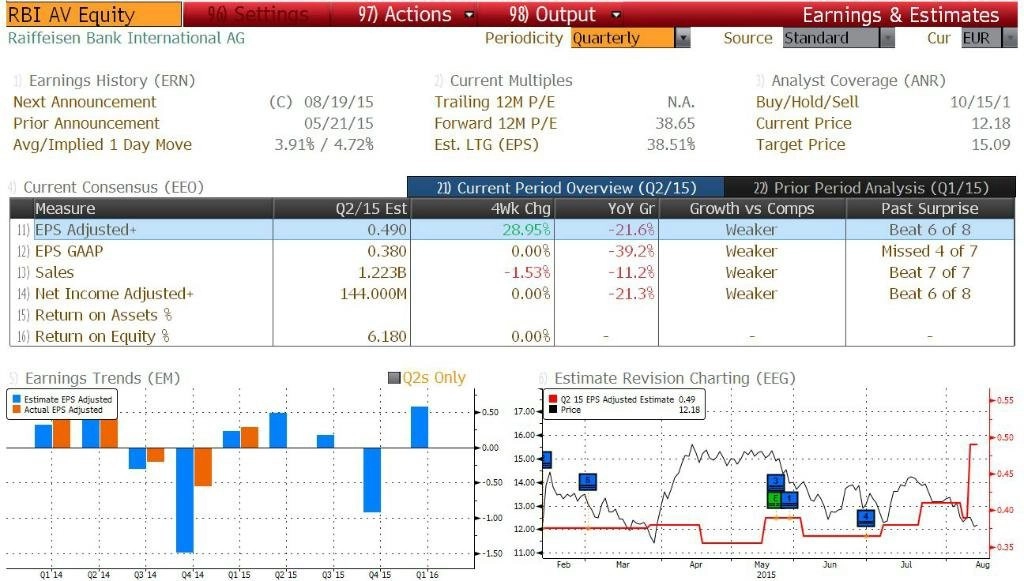Click the Raiffeisen Bank International AG name
The width and height of the screenshot is (1024, 581).
coord(127,38)
